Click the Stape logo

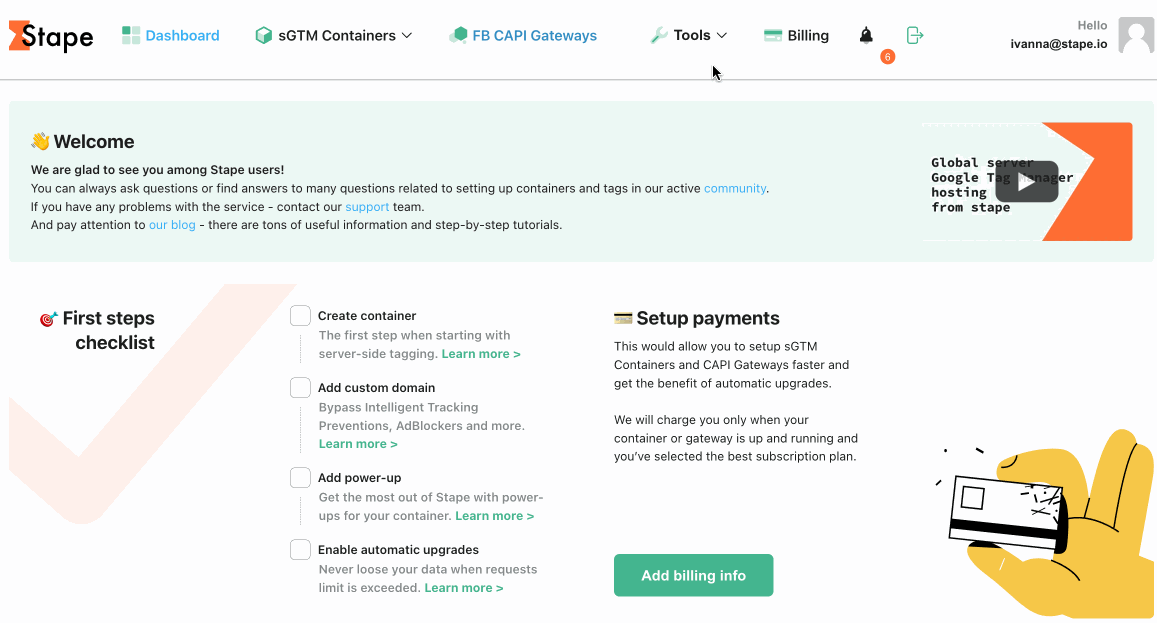pyautogui.click(x=51, y=36)
